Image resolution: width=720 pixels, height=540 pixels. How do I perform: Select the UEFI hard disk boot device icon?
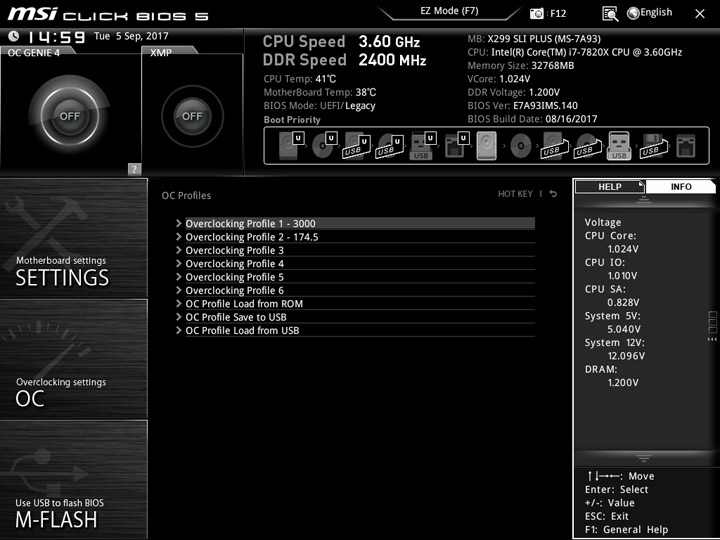291,146
